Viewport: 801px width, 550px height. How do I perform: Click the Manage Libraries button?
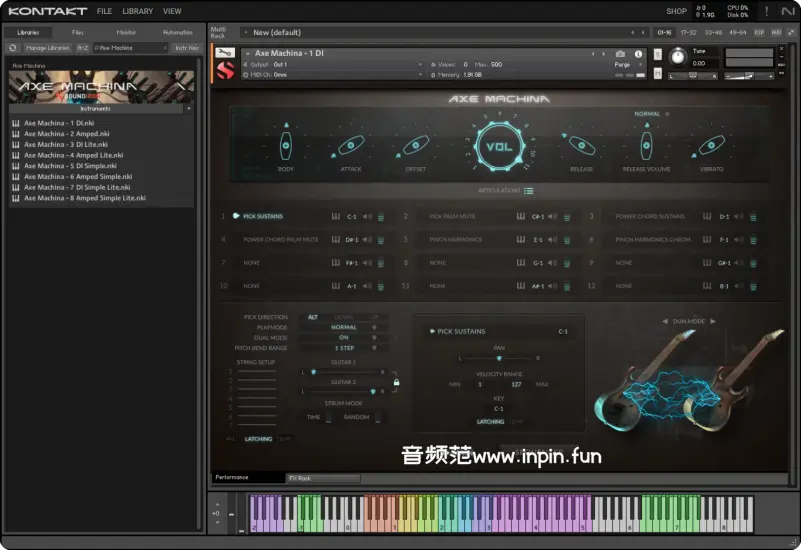tap(48, 47)
